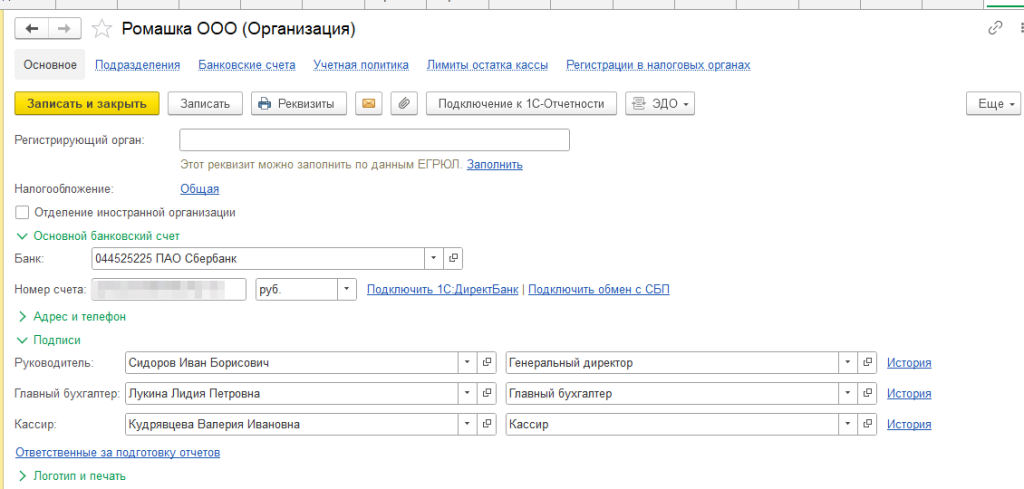Open Кассир position record icon
The image size is (1024, 489).
tap(867, 424)
